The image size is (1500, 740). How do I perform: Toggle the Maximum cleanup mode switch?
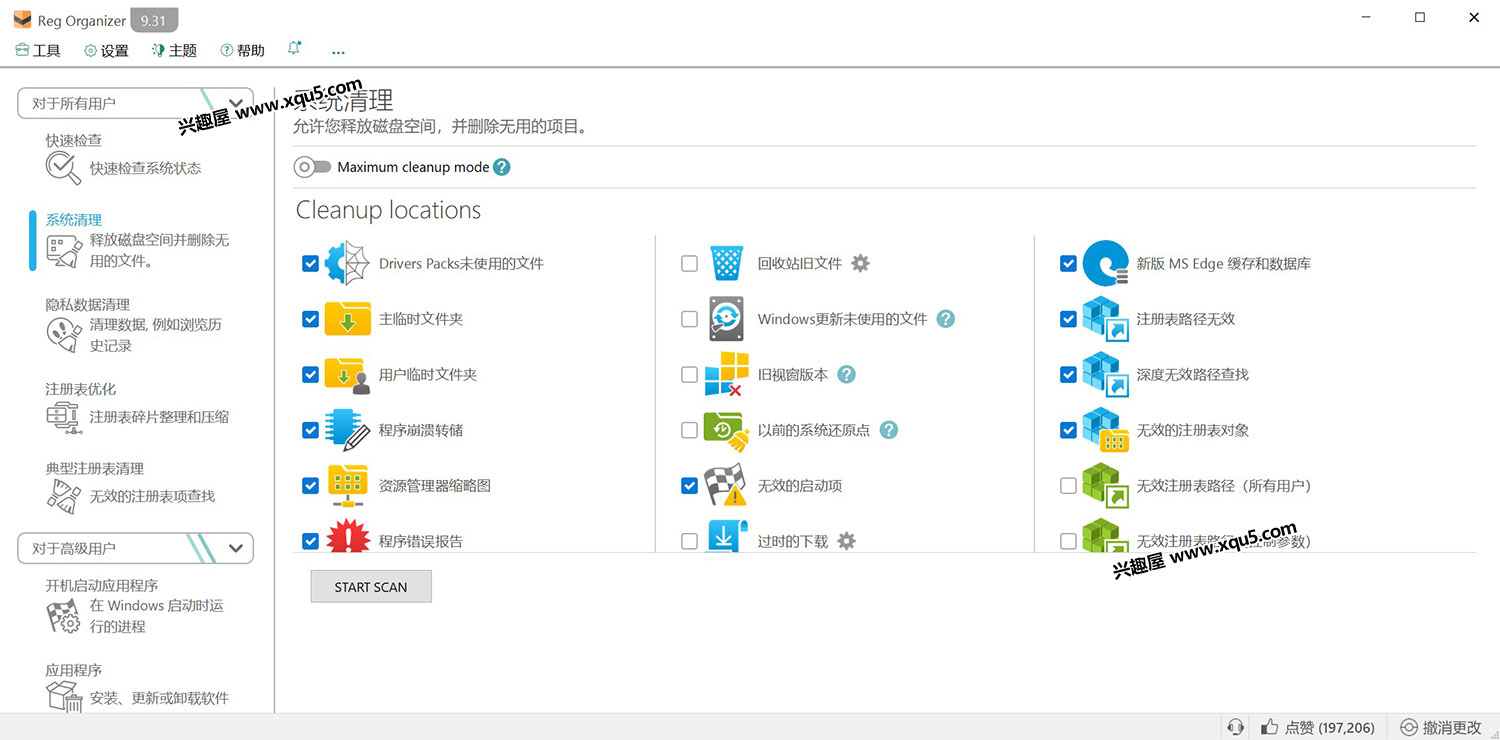pyautogui.click(x=312, y=167)
